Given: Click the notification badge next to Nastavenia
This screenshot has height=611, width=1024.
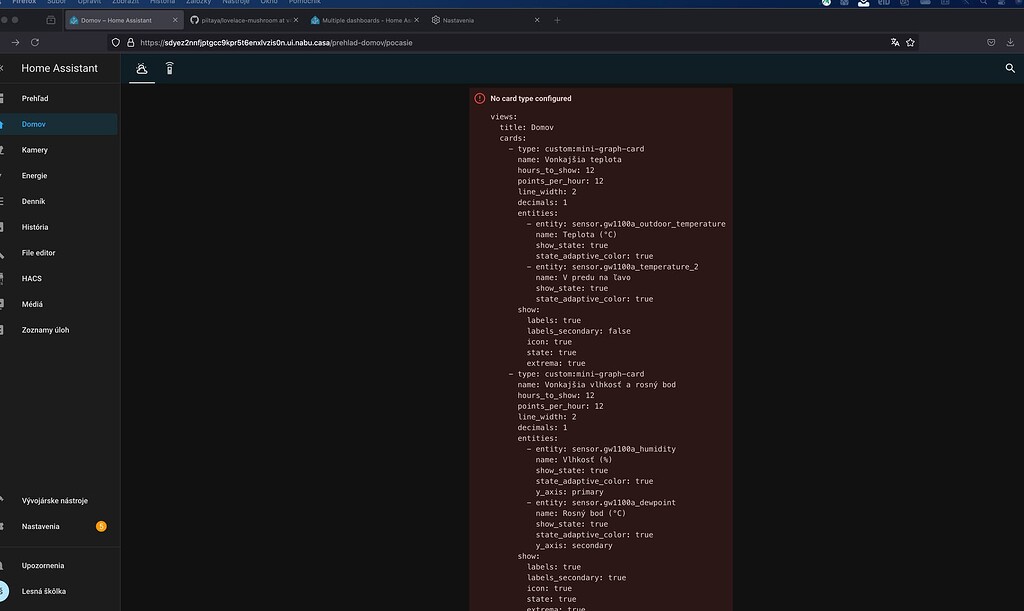Looking at the screenshot, I should pyautogui.click(x=101, y=526).
